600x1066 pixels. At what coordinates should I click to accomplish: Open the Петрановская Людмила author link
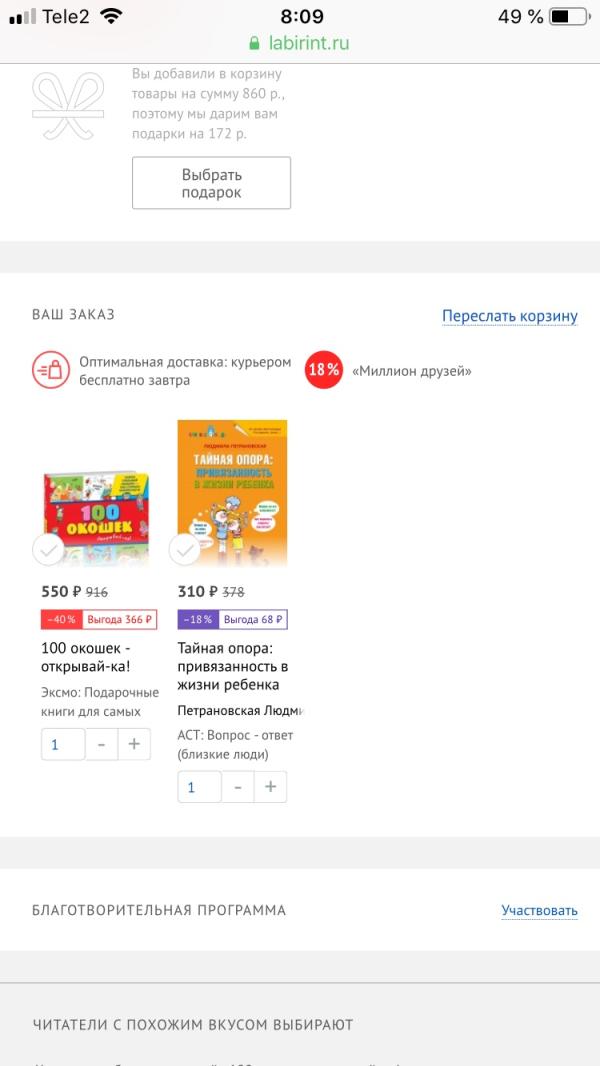[240, 710]
